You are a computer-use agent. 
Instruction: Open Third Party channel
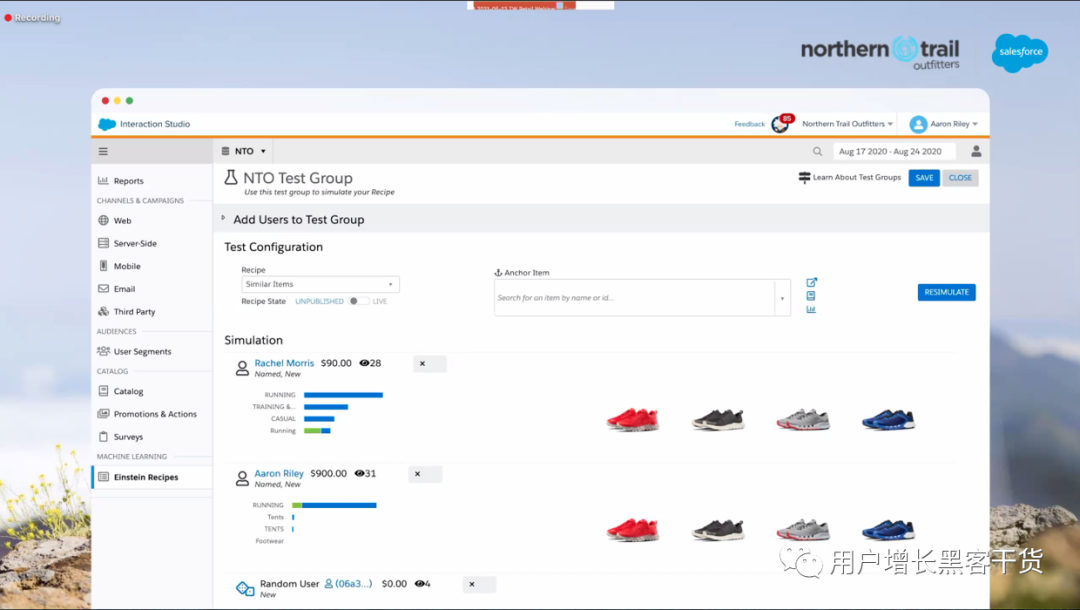(134, 312)
